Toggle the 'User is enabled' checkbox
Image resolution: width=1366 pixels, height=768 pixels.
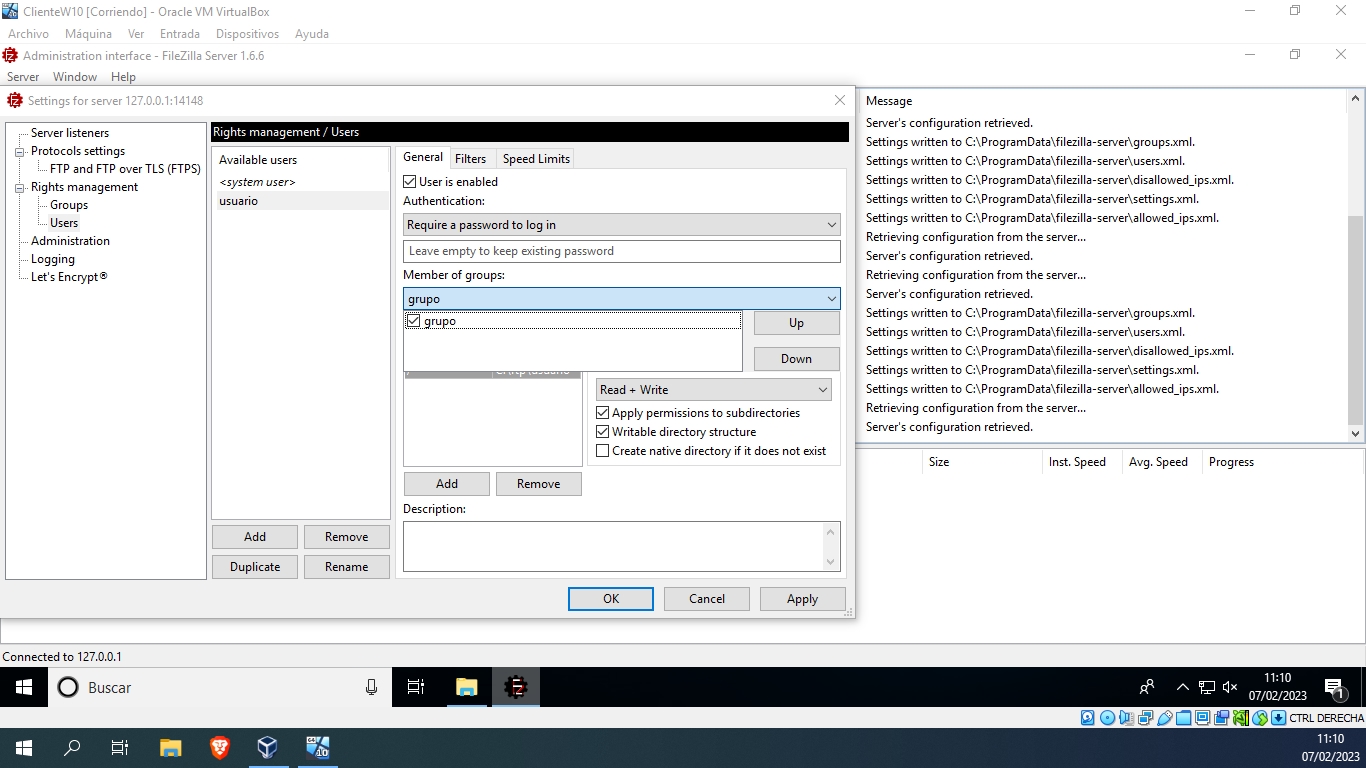click(409, 182)
